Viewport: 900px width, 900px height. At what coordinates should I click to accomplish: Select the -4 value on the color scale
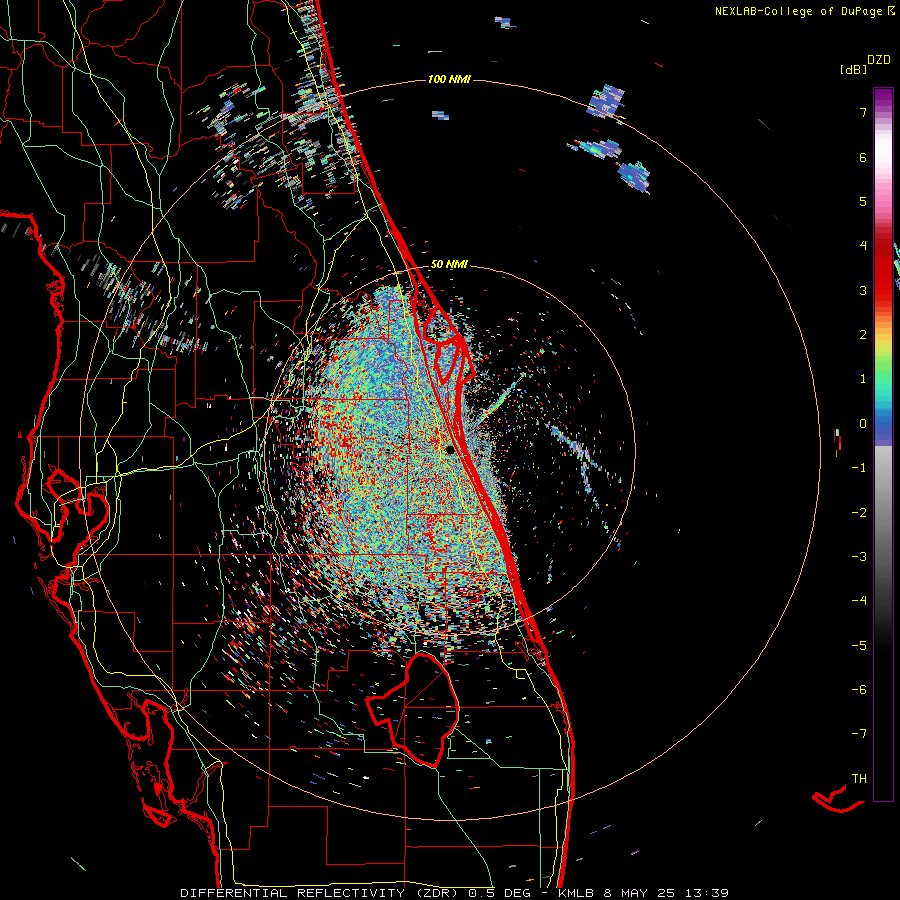tap(859, 601)
